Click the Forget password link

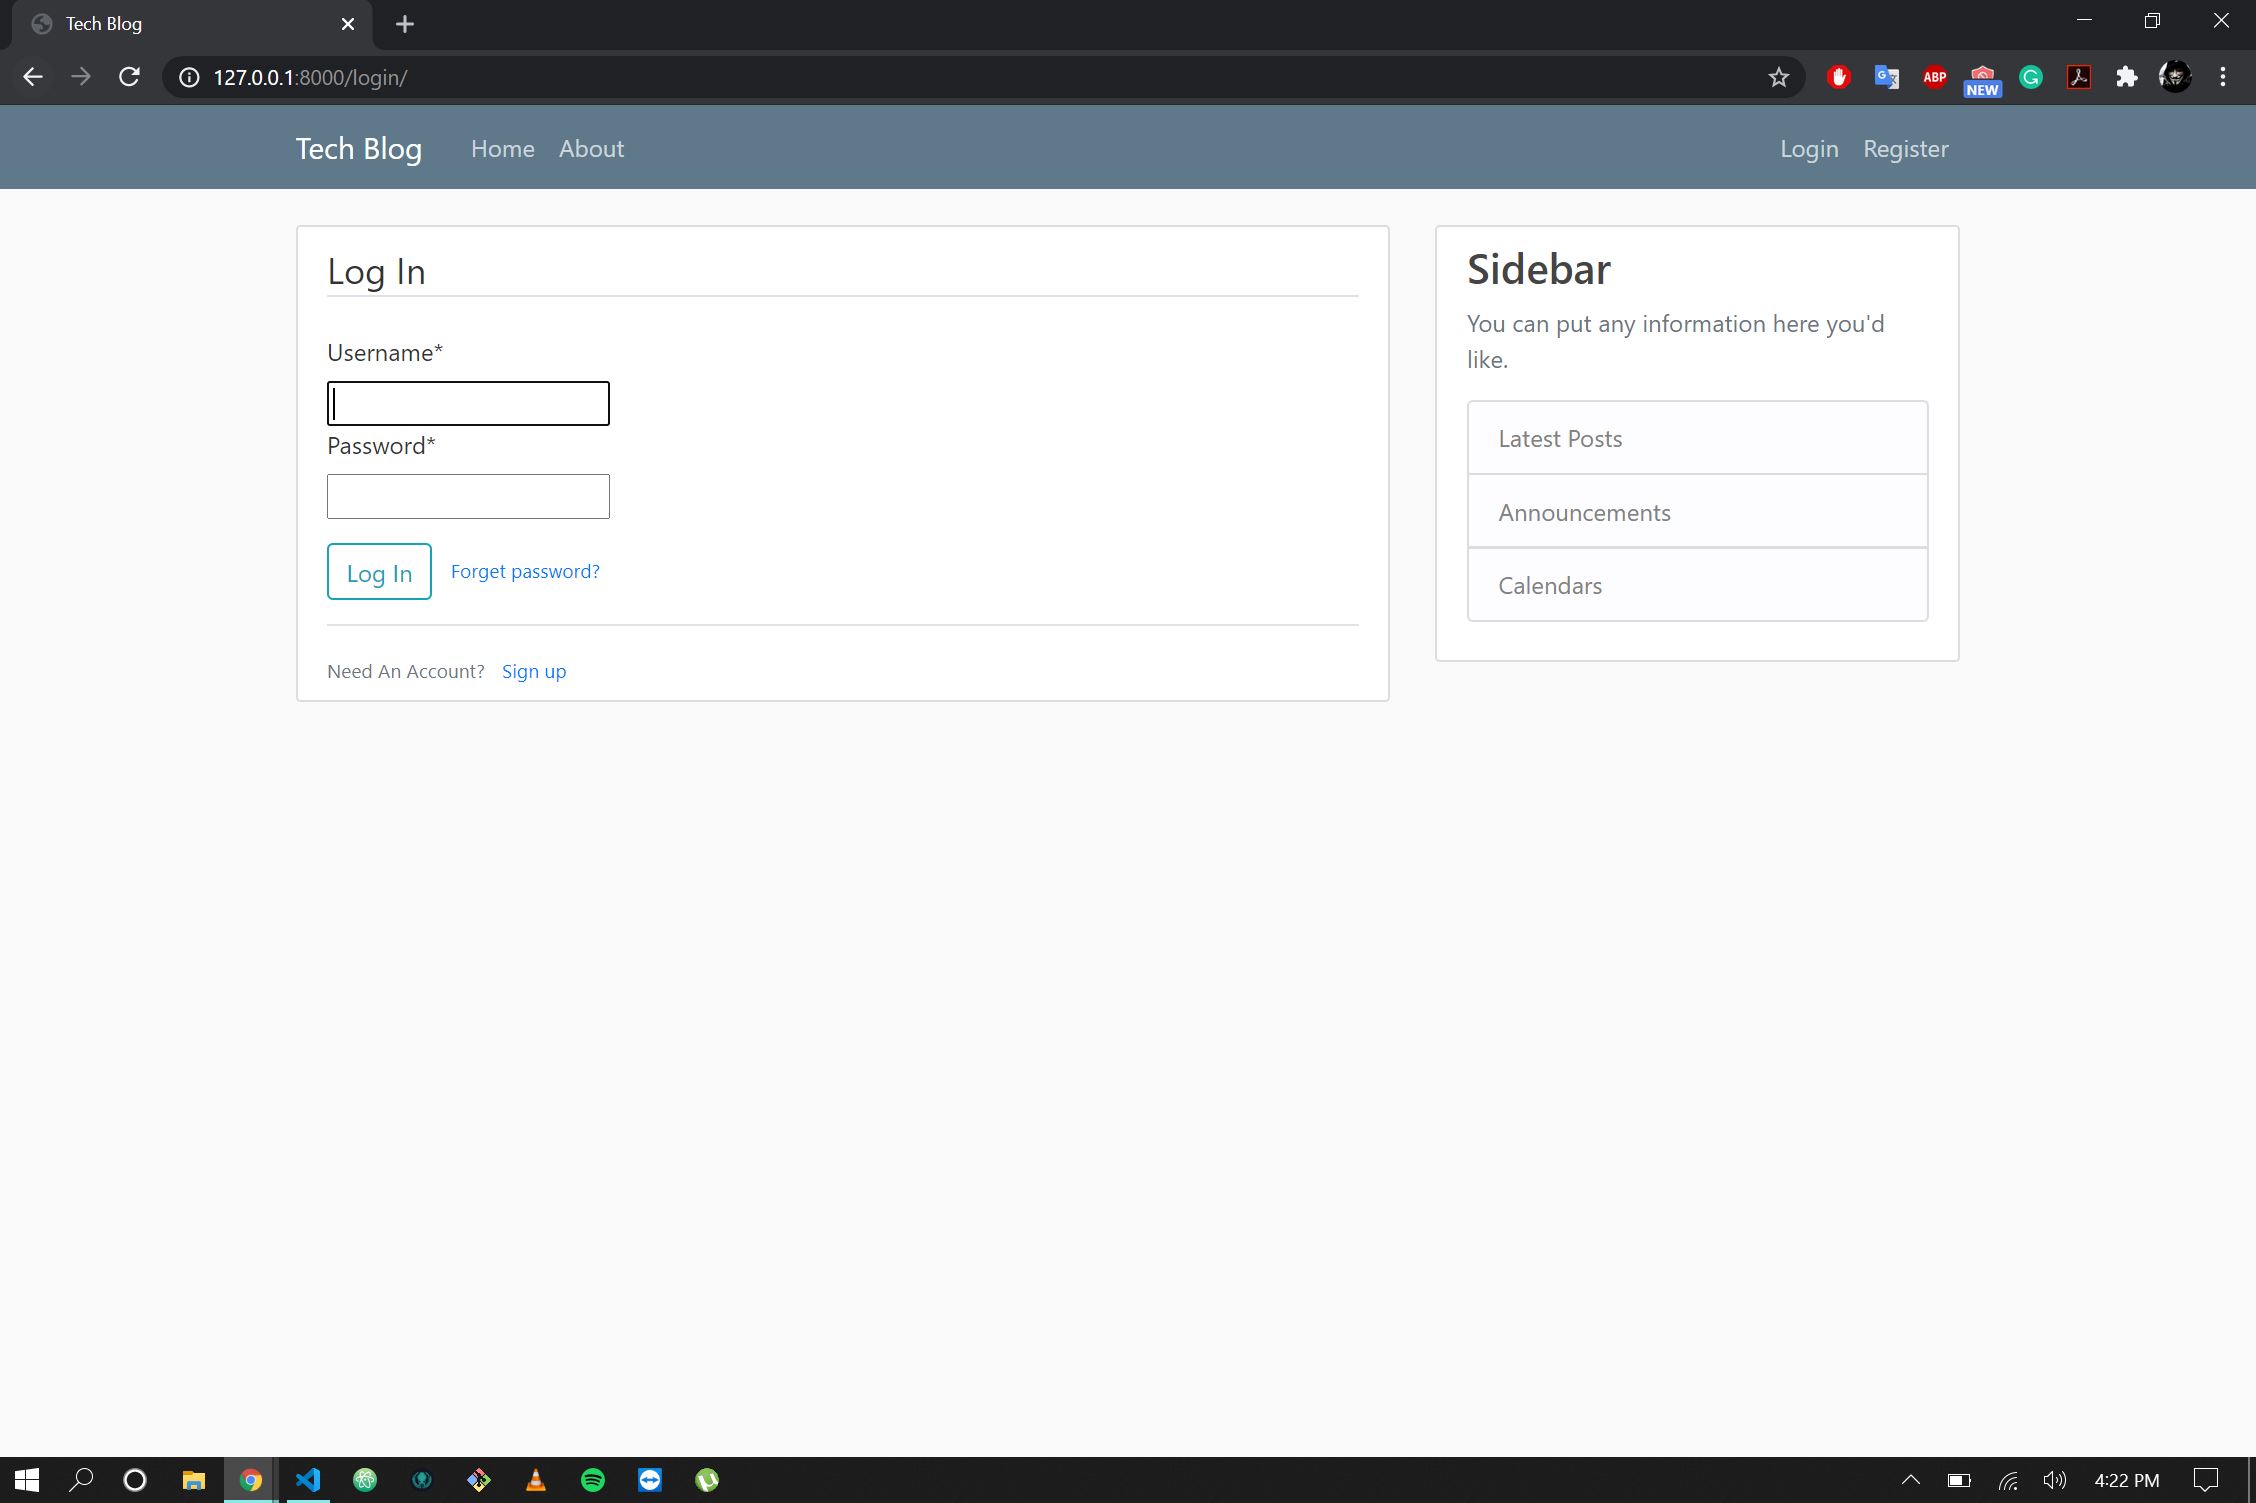click(525, 571)
